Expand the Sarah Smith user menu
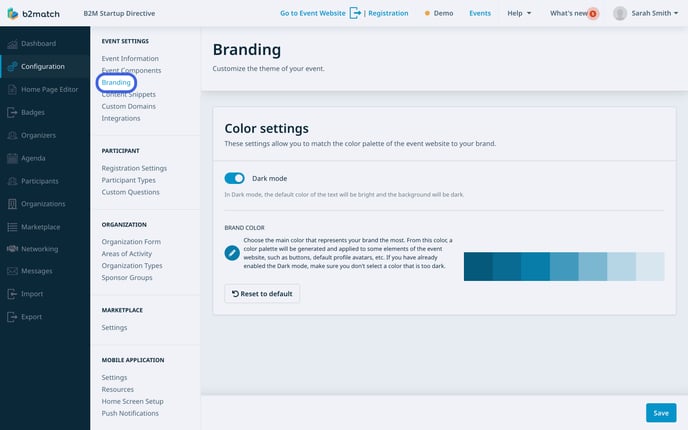 coord(647,13)
